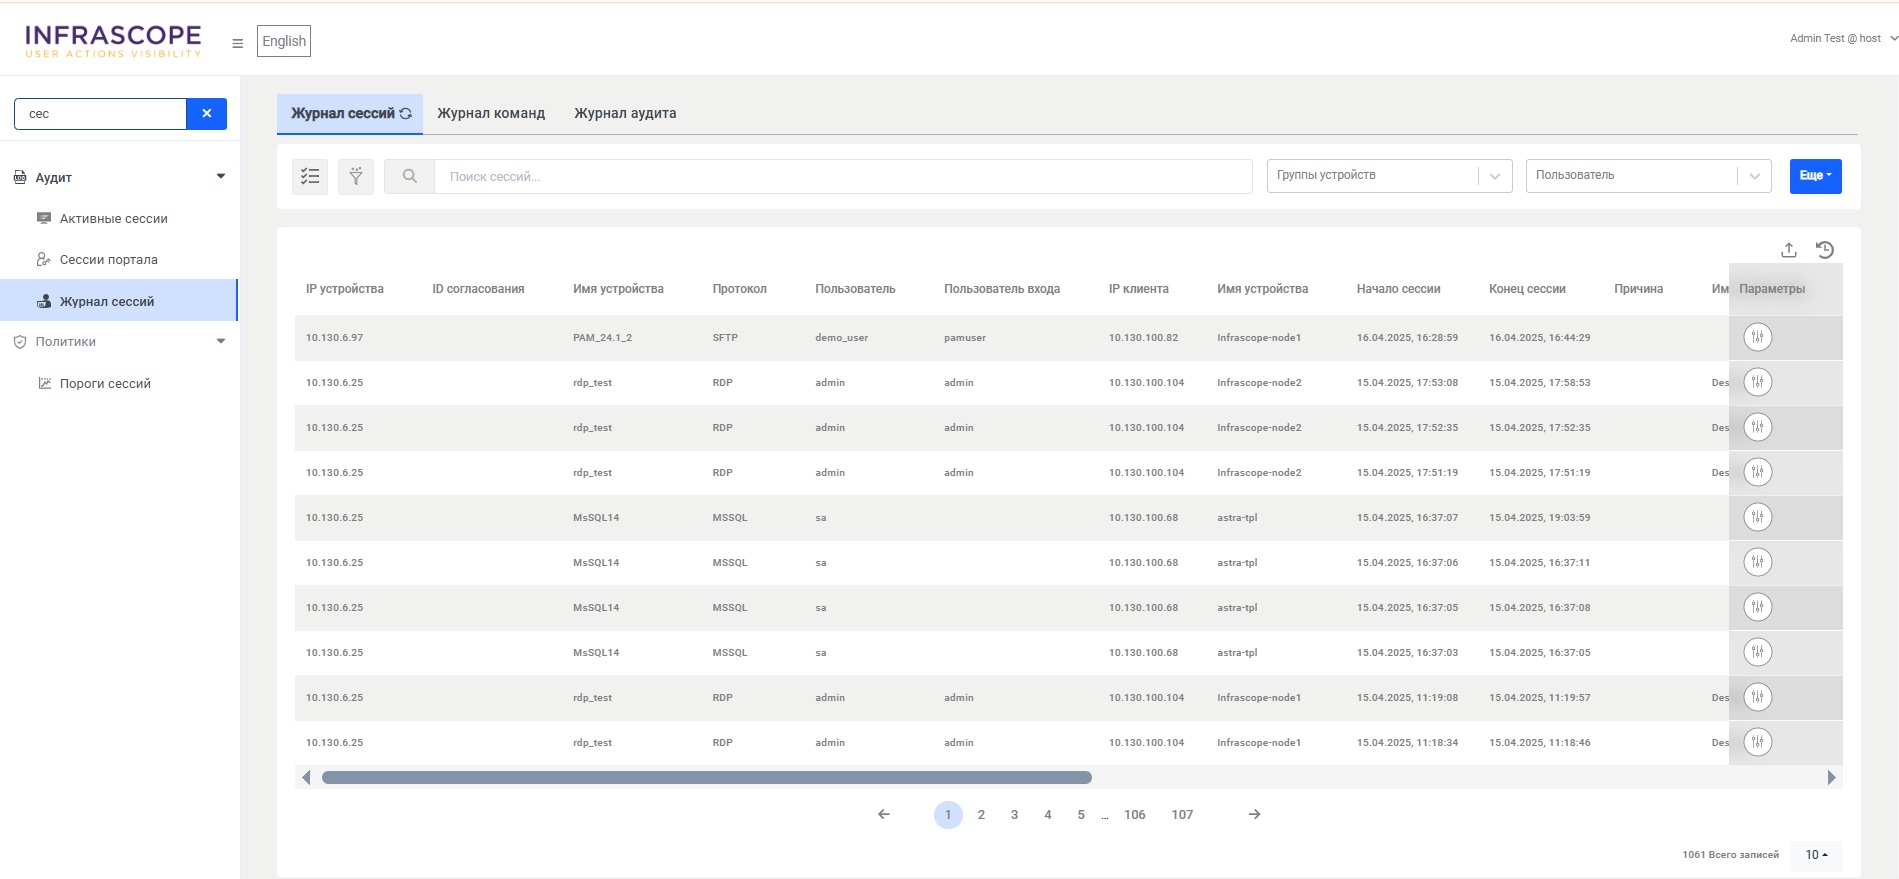
Task: Collapse the Аудит sidebar section
Action: coord(221,177)
